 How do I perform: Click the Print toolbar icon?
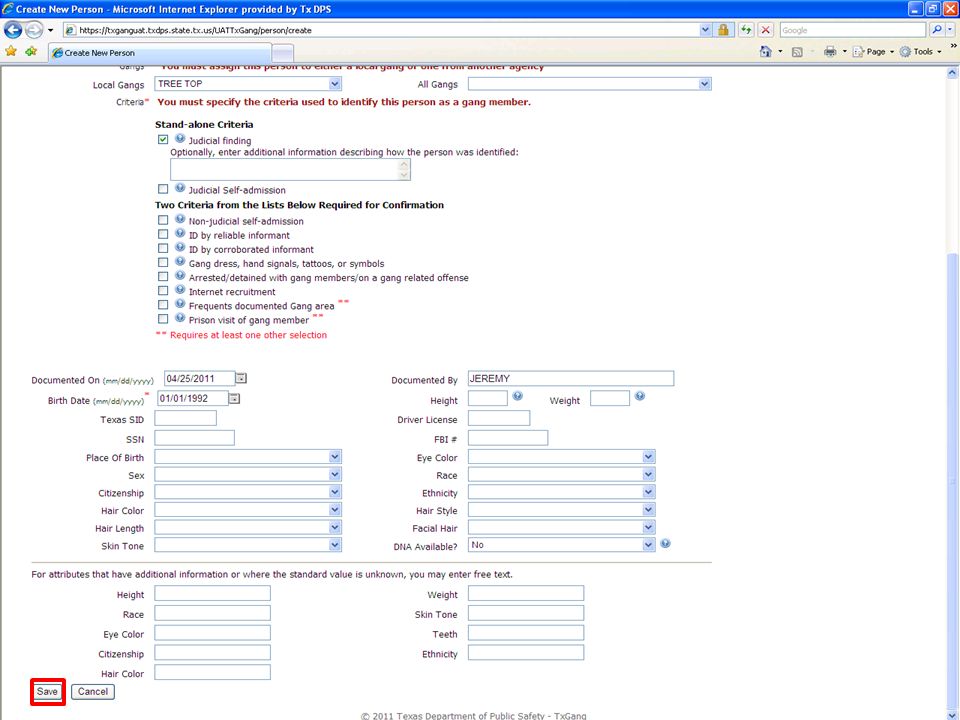[830, 51]
